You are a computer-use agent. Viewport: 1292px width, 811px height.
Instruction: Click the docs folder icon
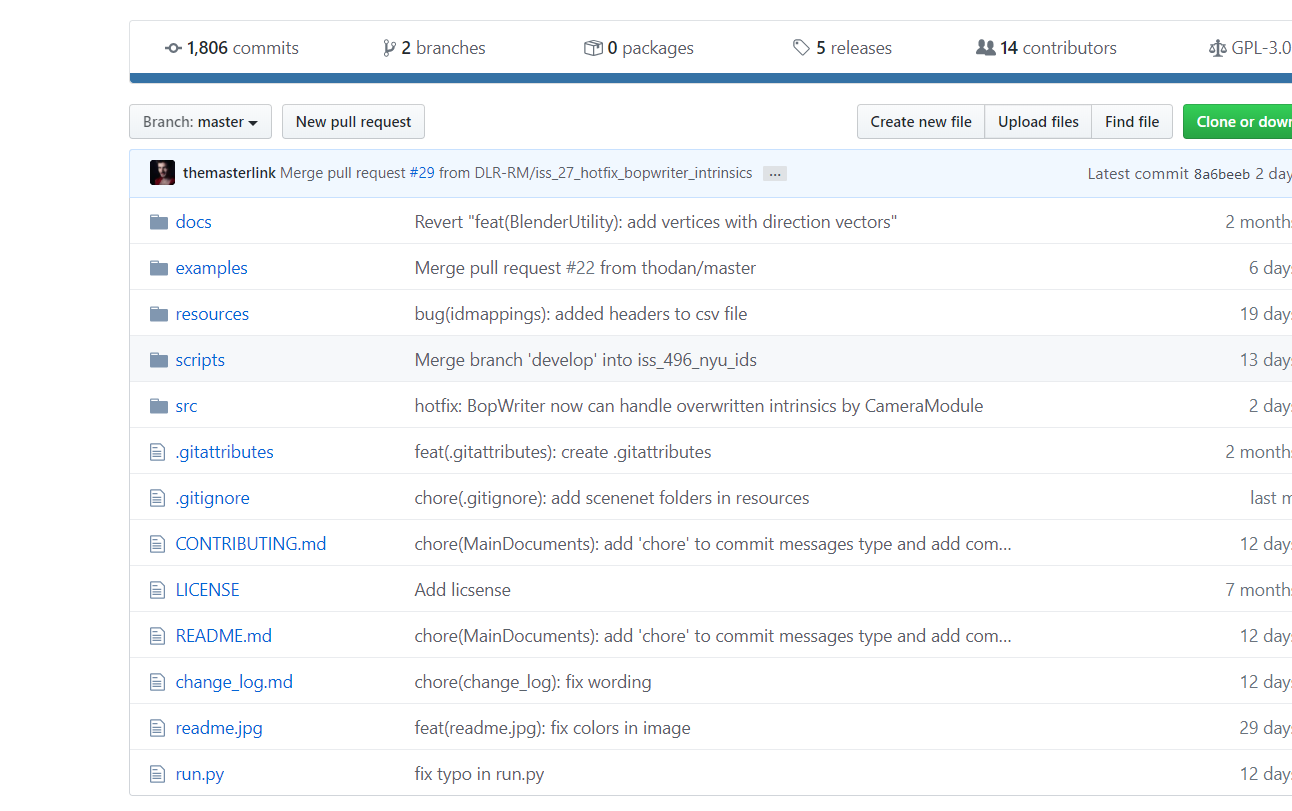159,222
